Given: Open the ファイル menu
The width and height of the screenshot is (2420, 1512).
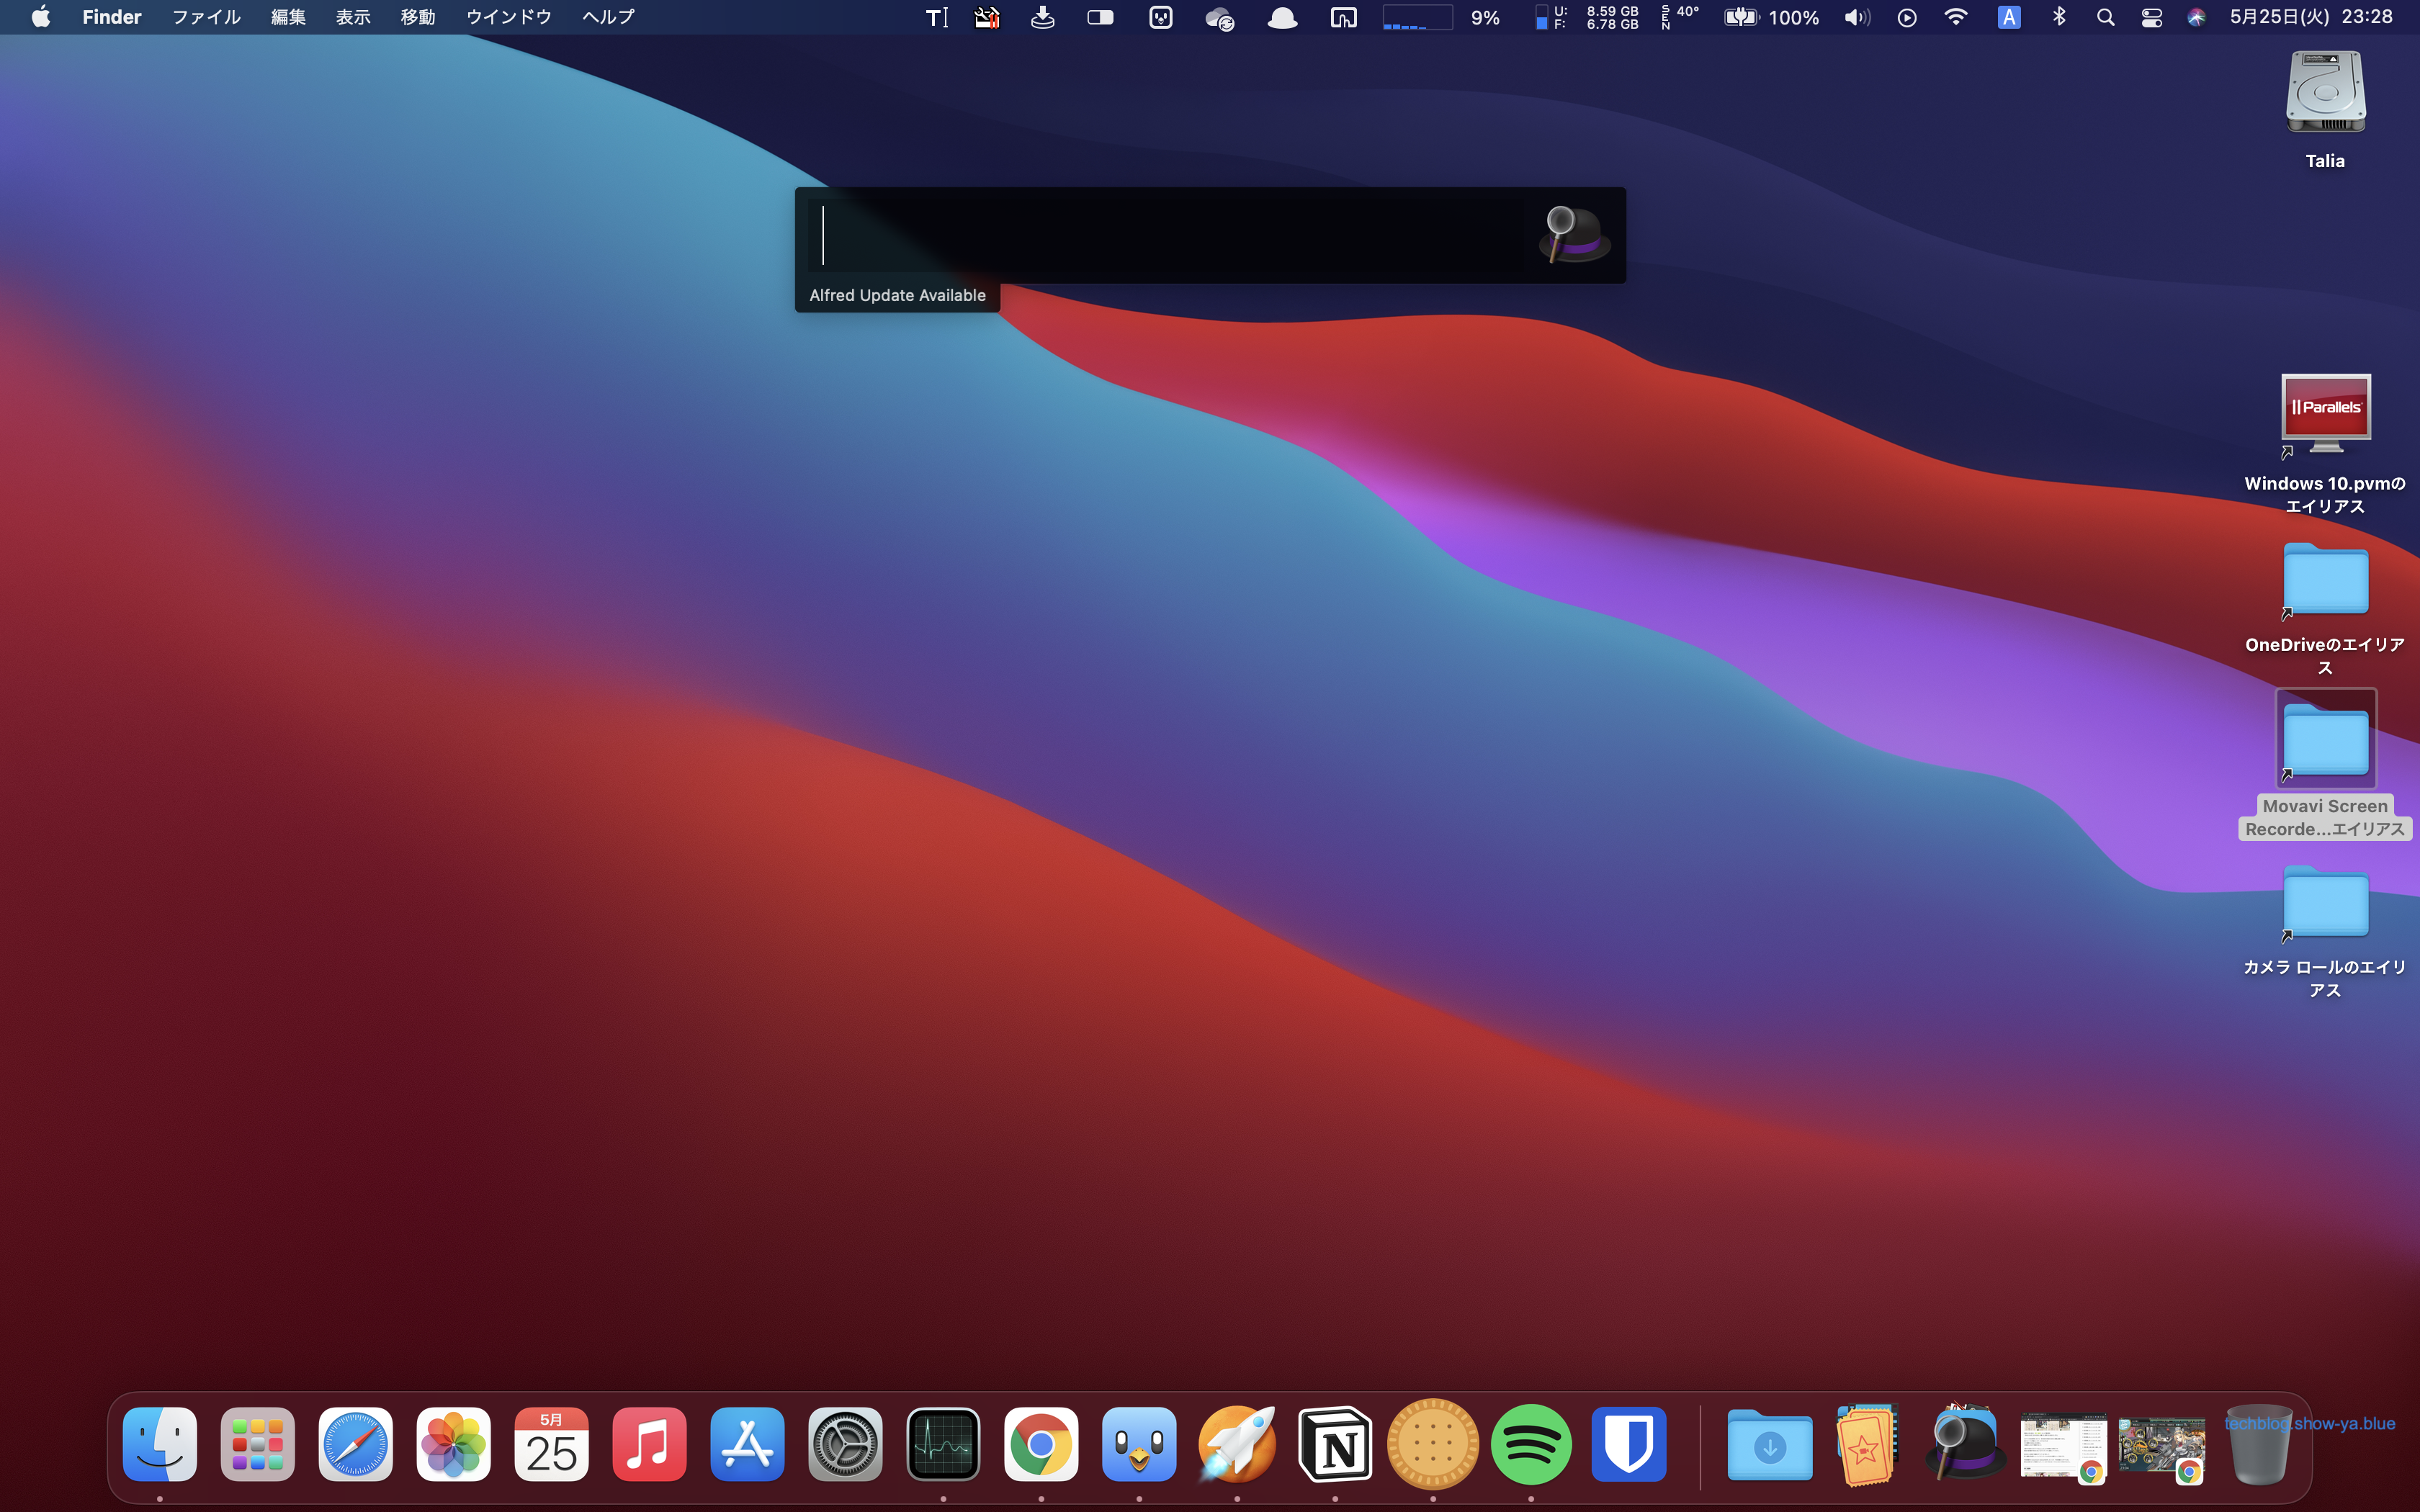Looking at the screenshot, I should [206, 17].
